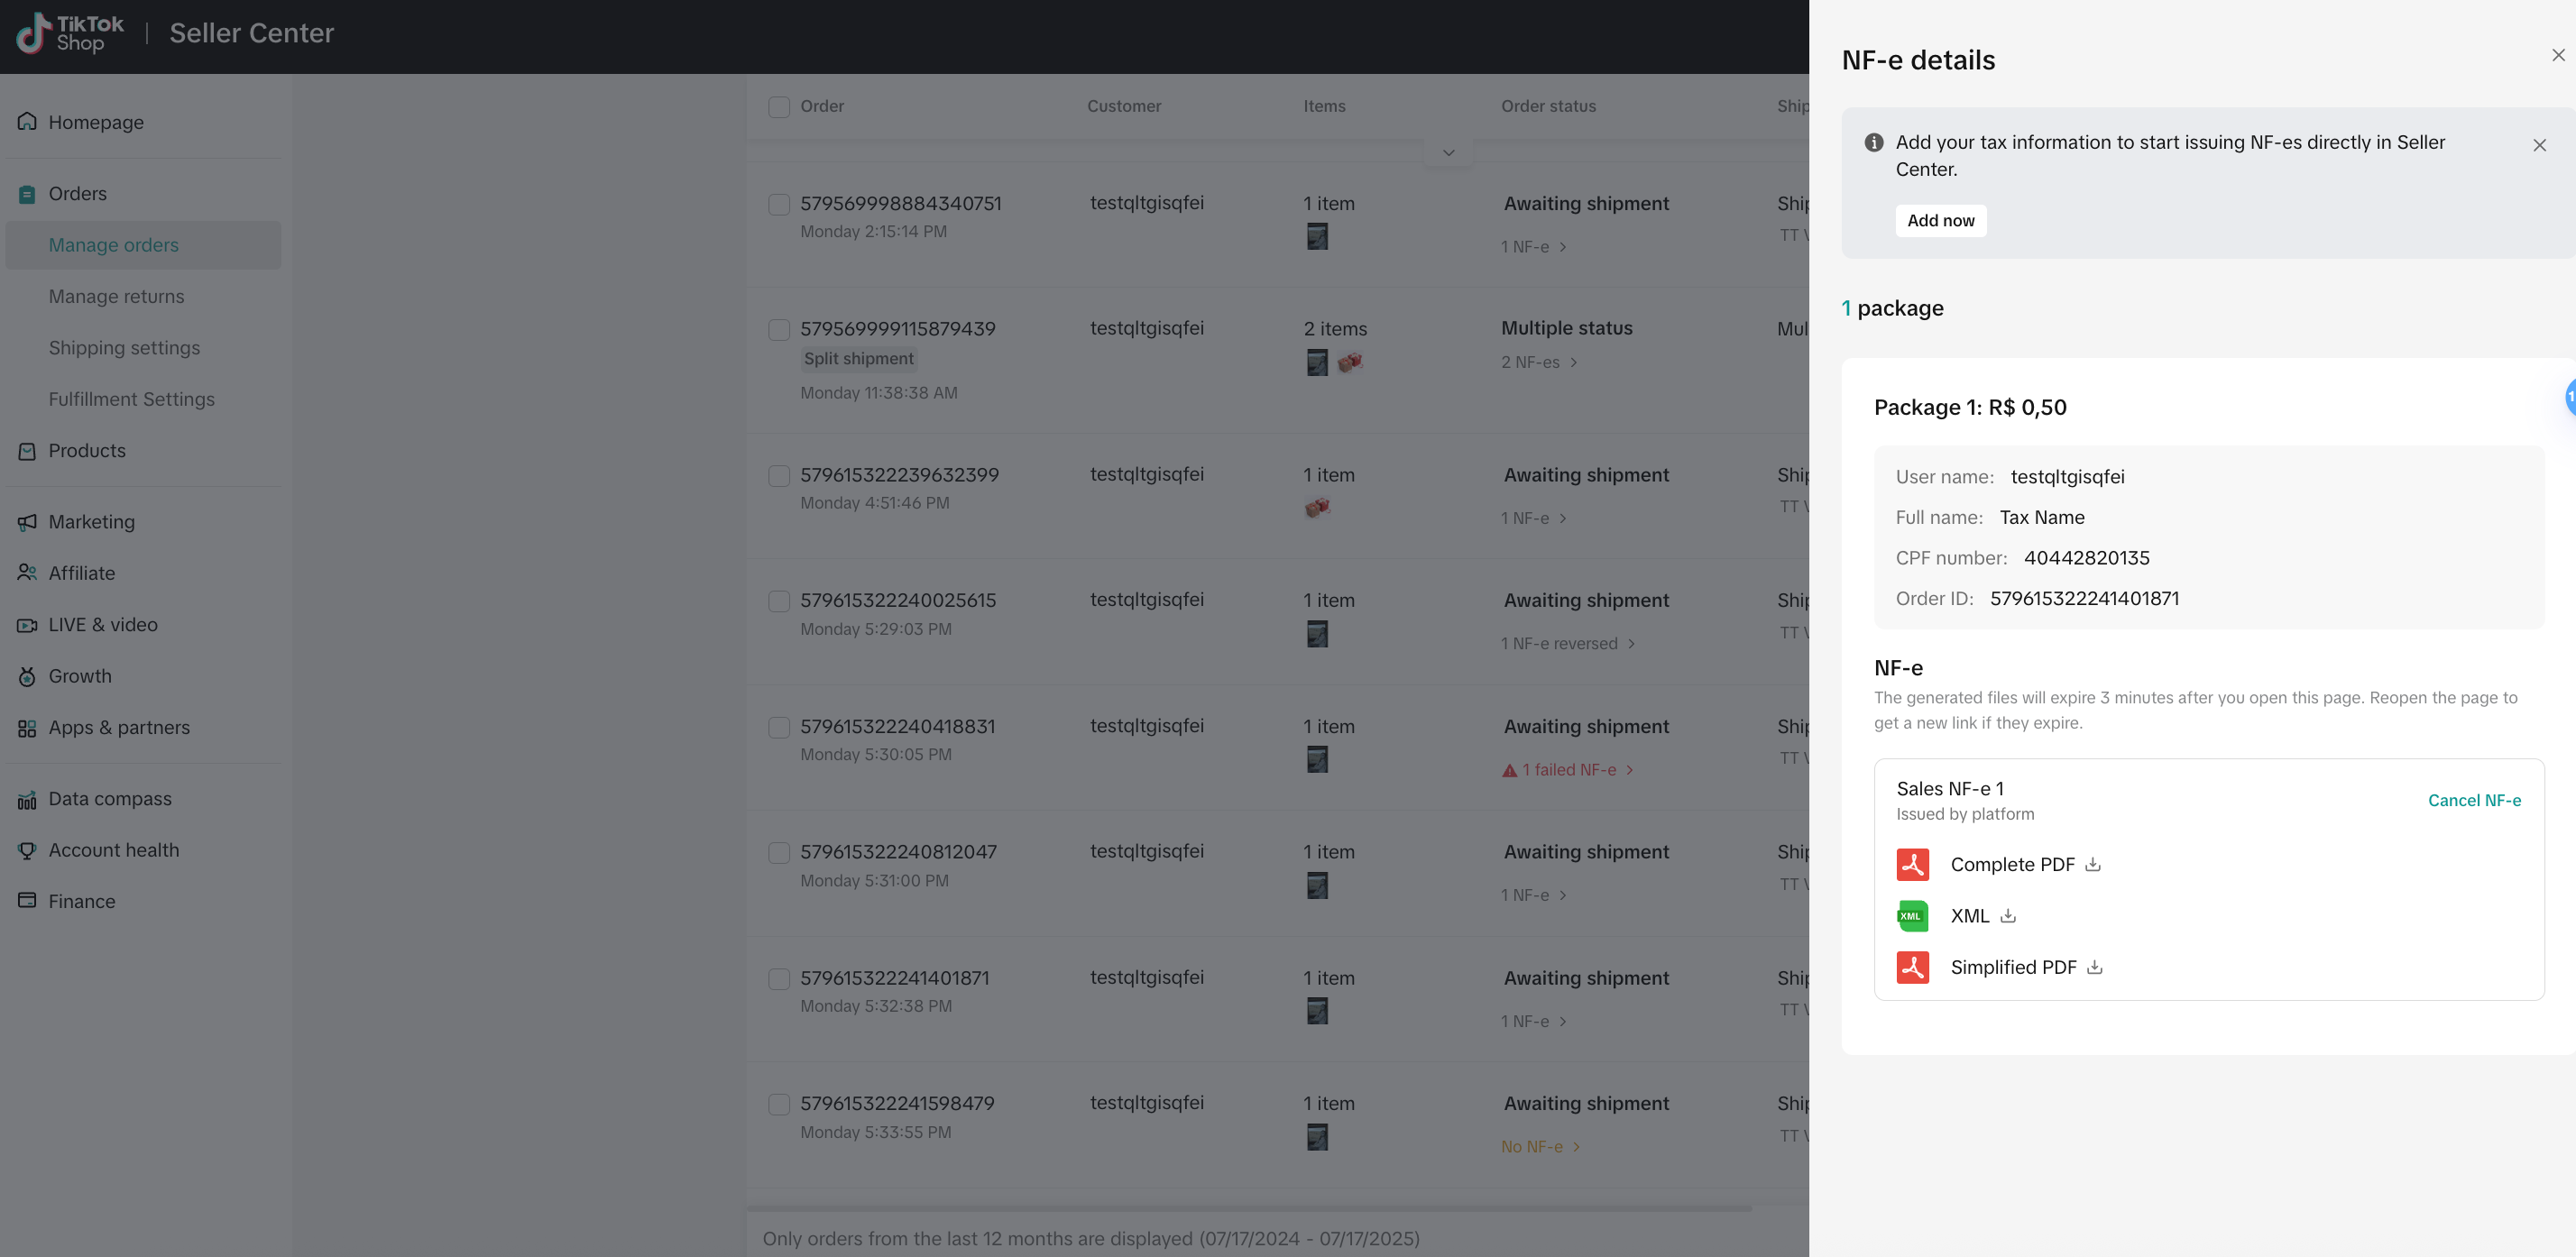
Task: Select checkbox for order 579615322239632399
Action: [x=778, y=475]
